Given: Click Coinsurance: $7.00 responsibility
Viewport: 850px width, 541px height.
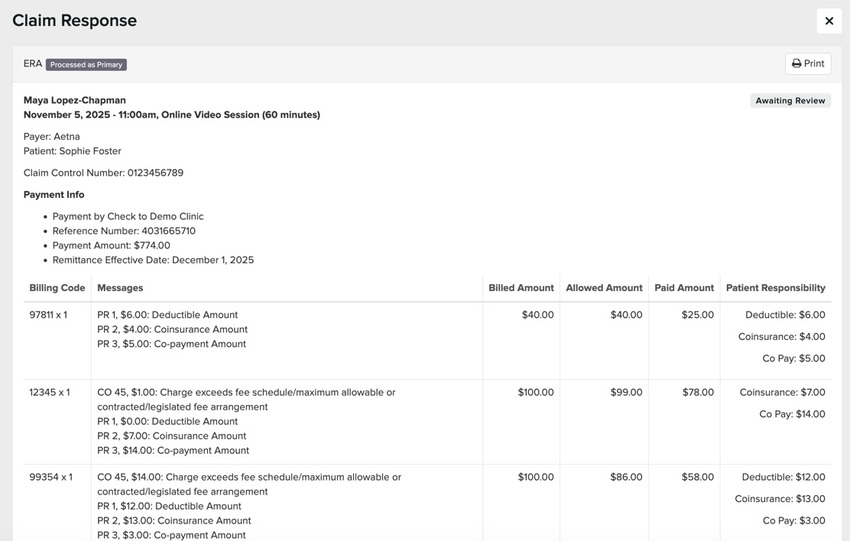Looking at the screenshot, I should [x=782, y=392].
